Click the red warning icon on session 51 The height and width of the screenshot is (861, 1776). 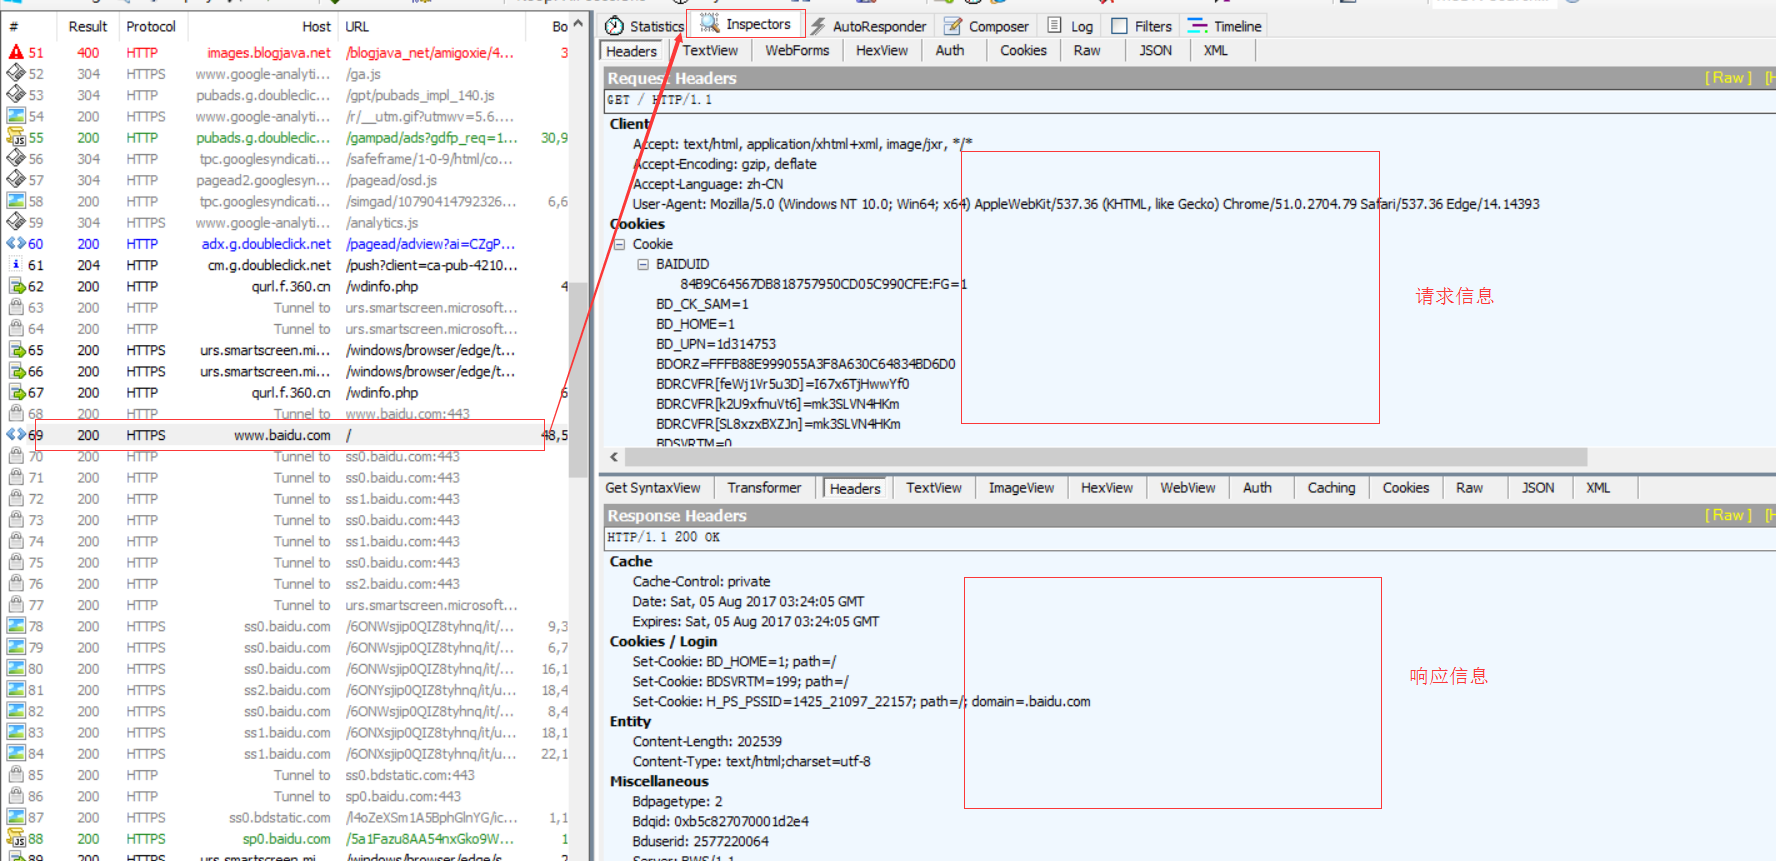(x=16, y=52)
